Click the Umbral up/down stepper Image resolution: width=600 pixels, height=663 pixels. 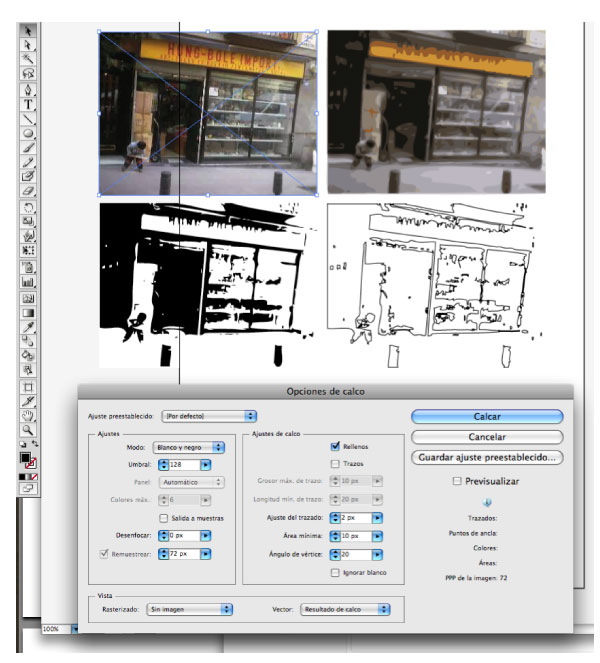pos(163,465)
